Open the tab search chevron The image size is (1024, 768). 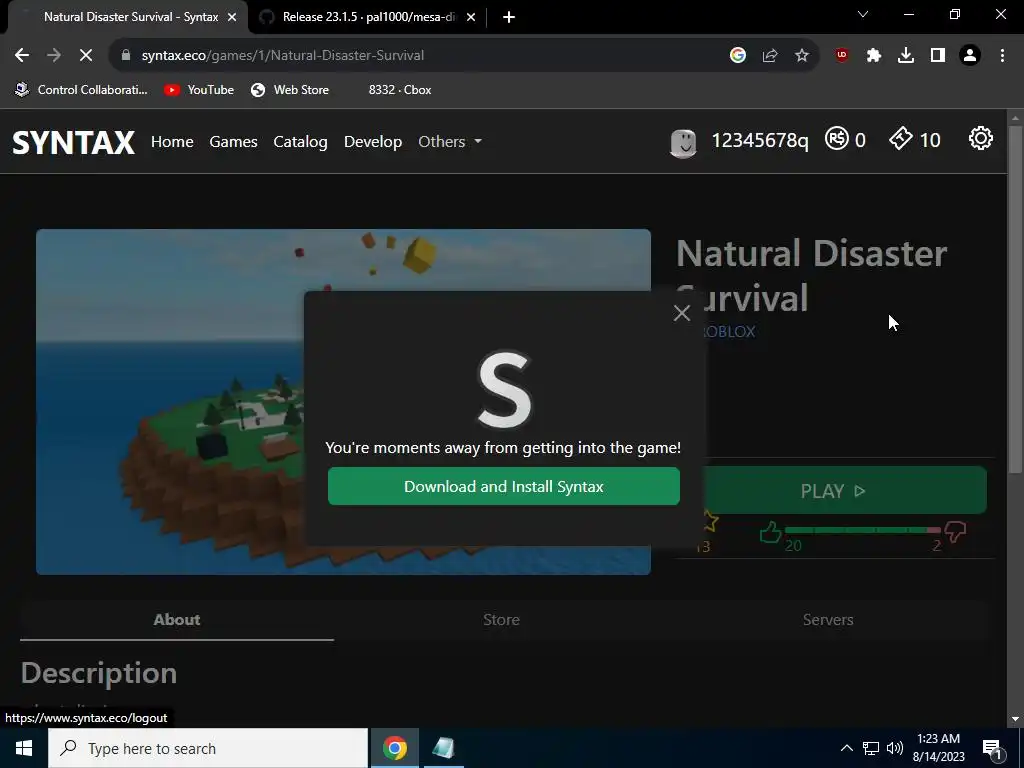863,14
